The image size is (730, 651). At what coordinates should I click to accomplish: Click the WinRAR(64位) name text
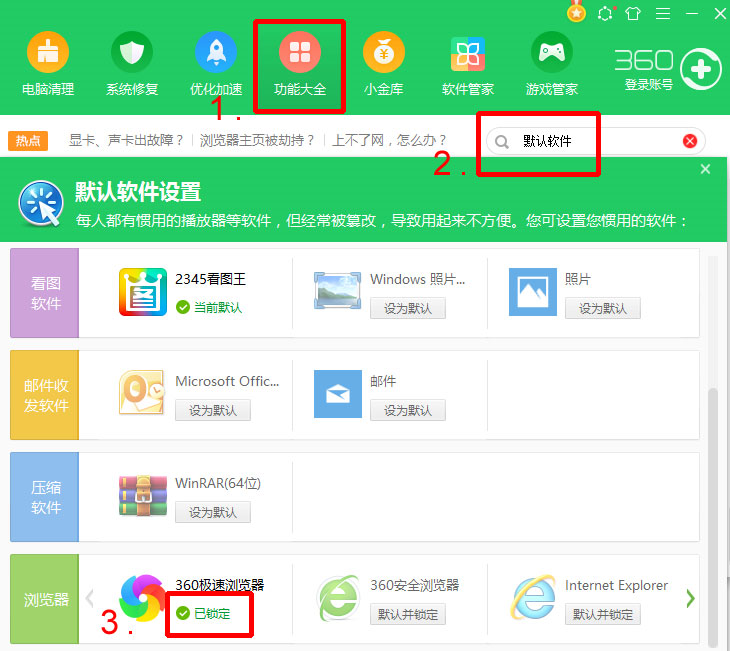coord(218,483)
